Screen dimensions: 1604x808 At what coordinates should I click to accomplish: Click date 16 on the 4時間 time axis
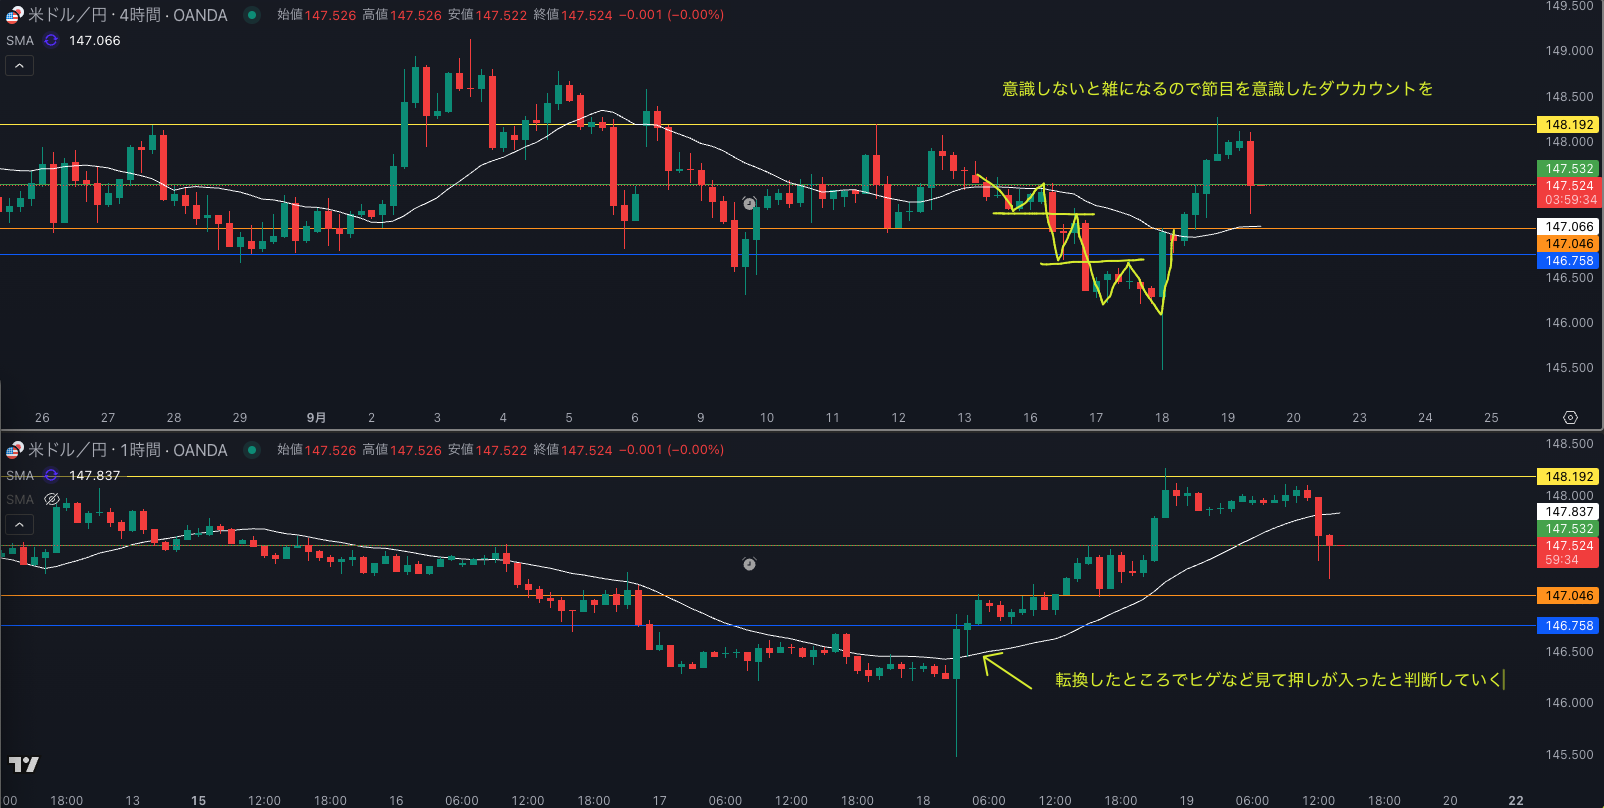[1030, 417]
